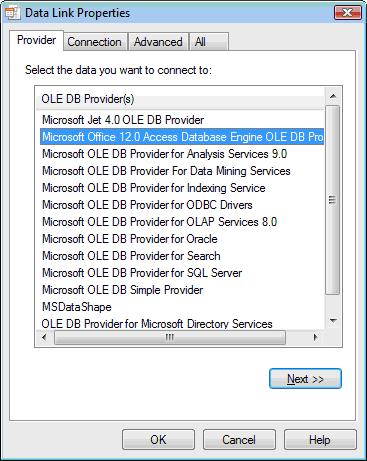Pick Microsoft OLE DB Provider for Oracle
This screenshot has height=461, width=367.
[130, 239]
